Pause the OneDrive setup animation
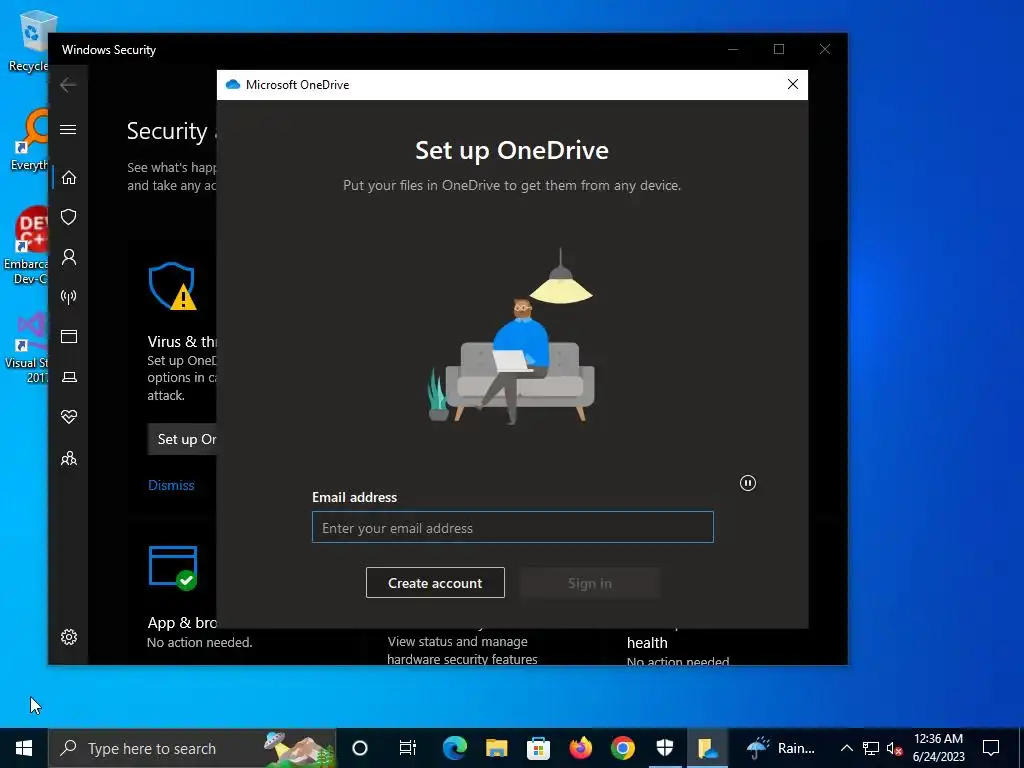 748,483
